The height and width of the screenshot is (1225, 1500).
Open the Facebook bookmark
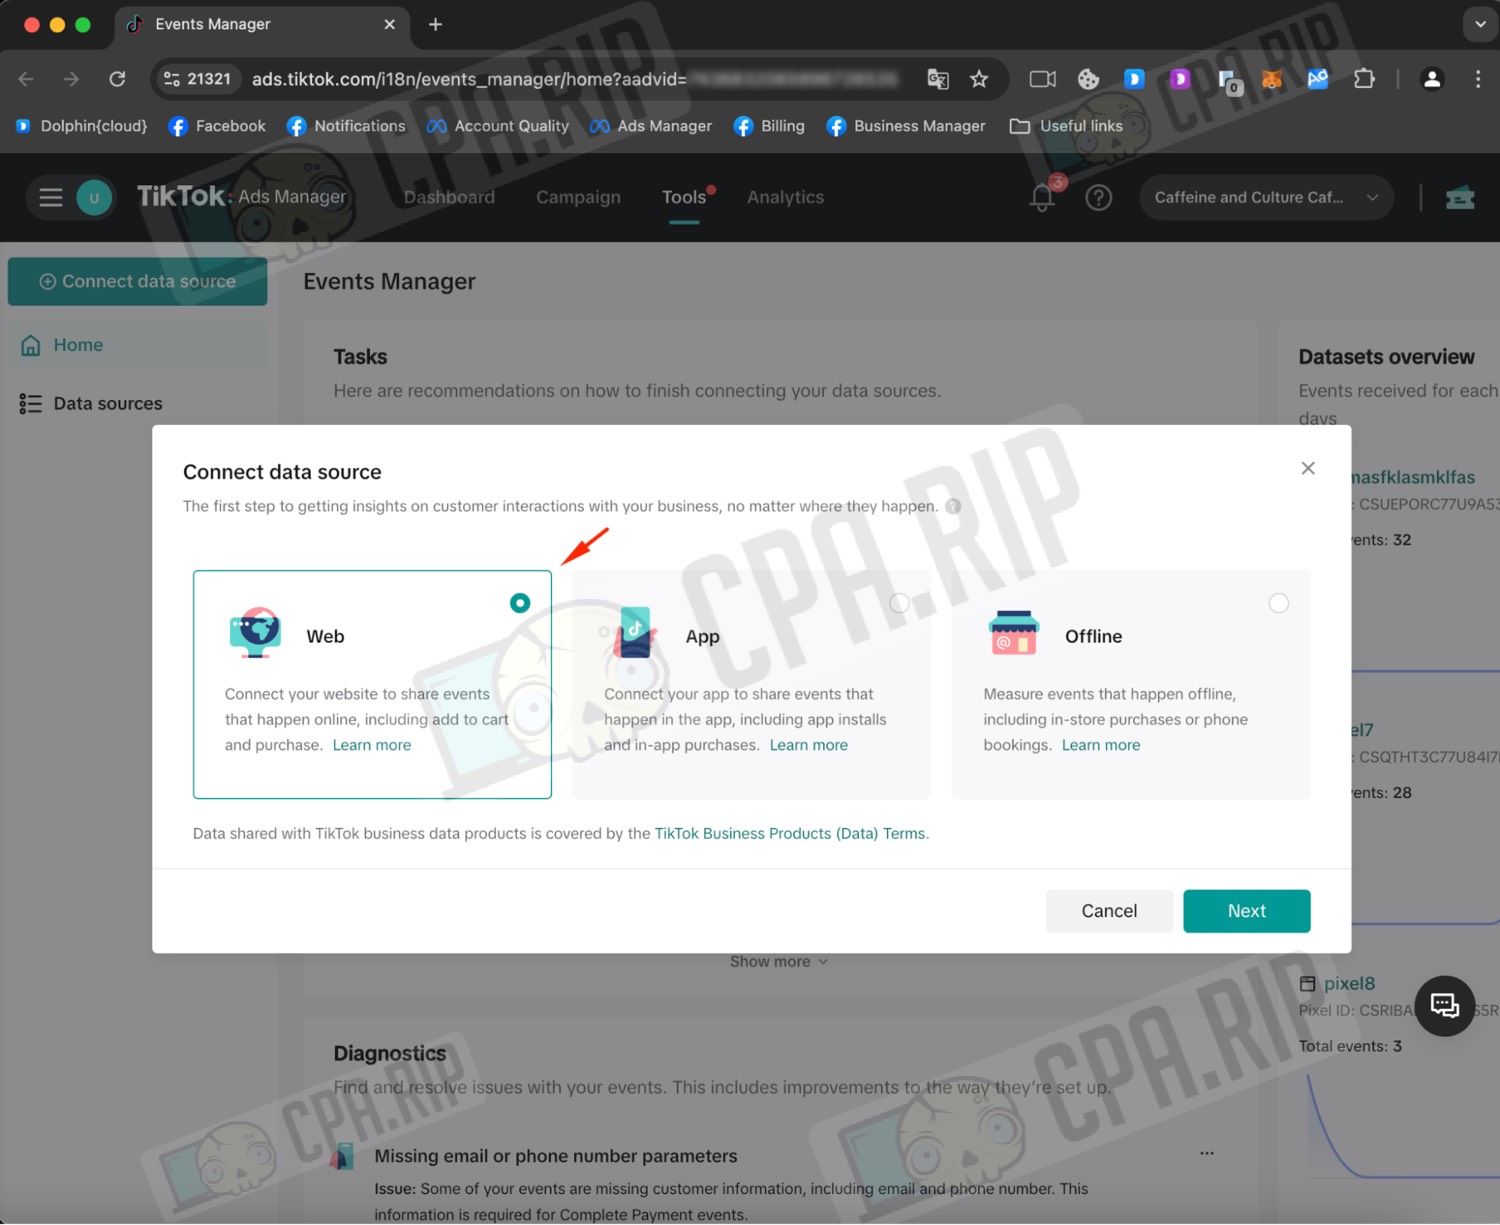(217, 126)
